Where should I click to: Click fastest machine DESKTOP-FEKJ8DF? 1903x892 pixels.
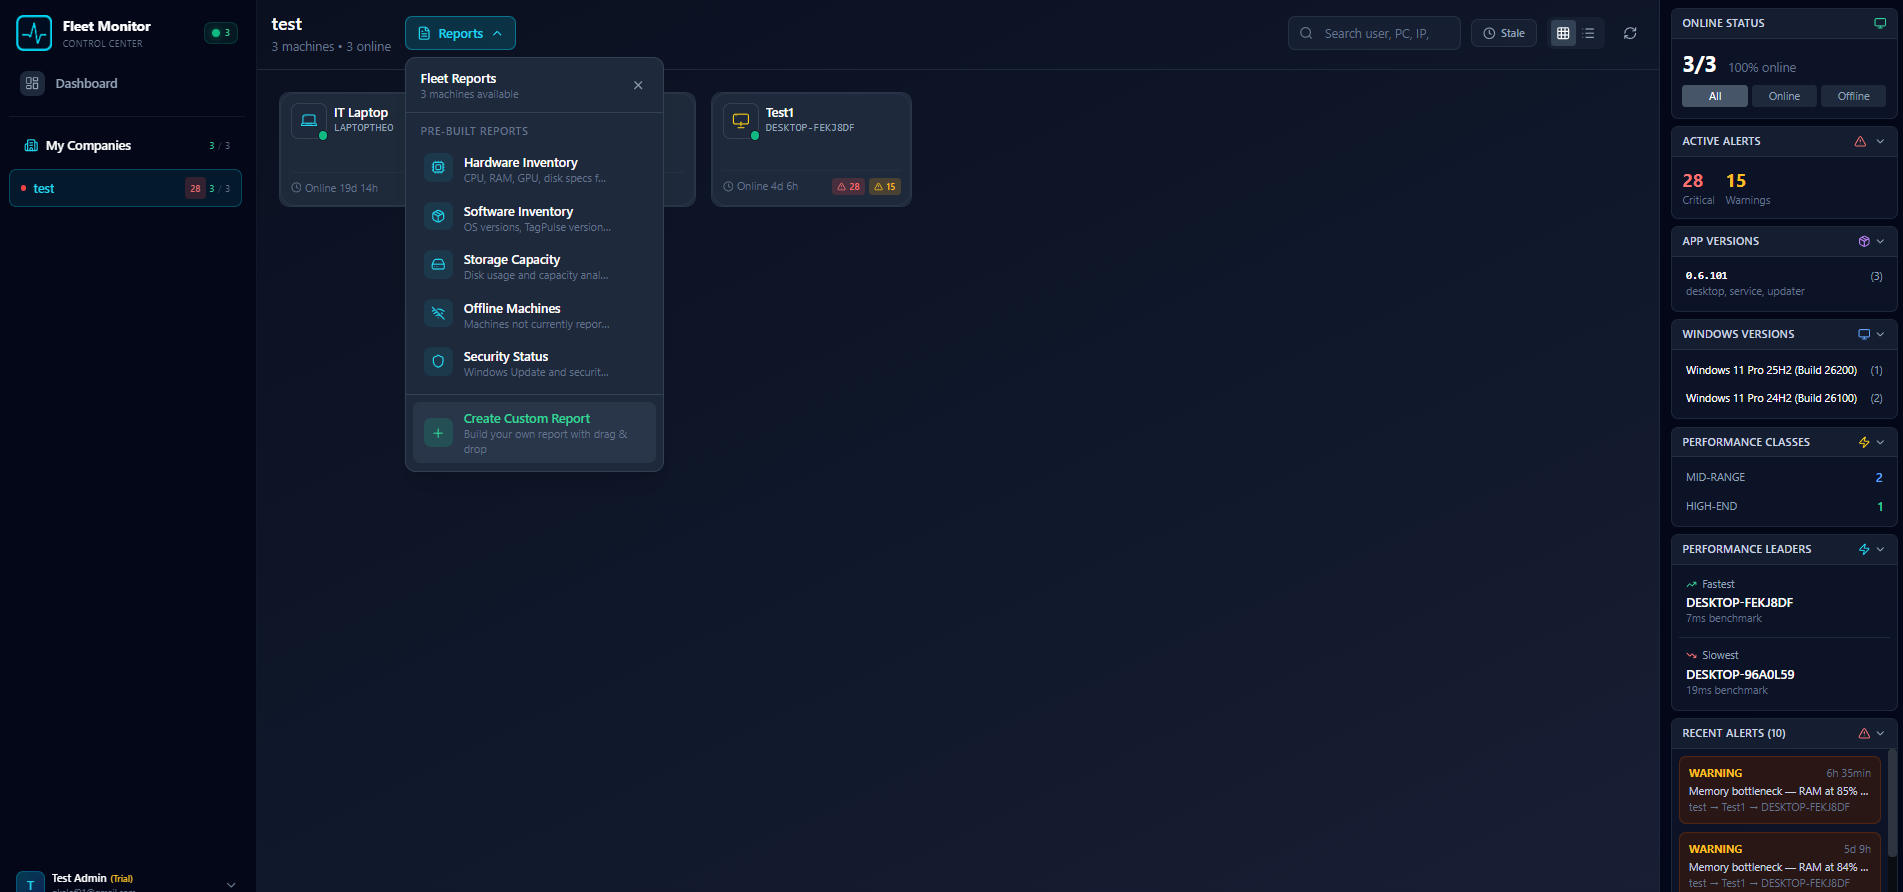(x=1739, y=603)
